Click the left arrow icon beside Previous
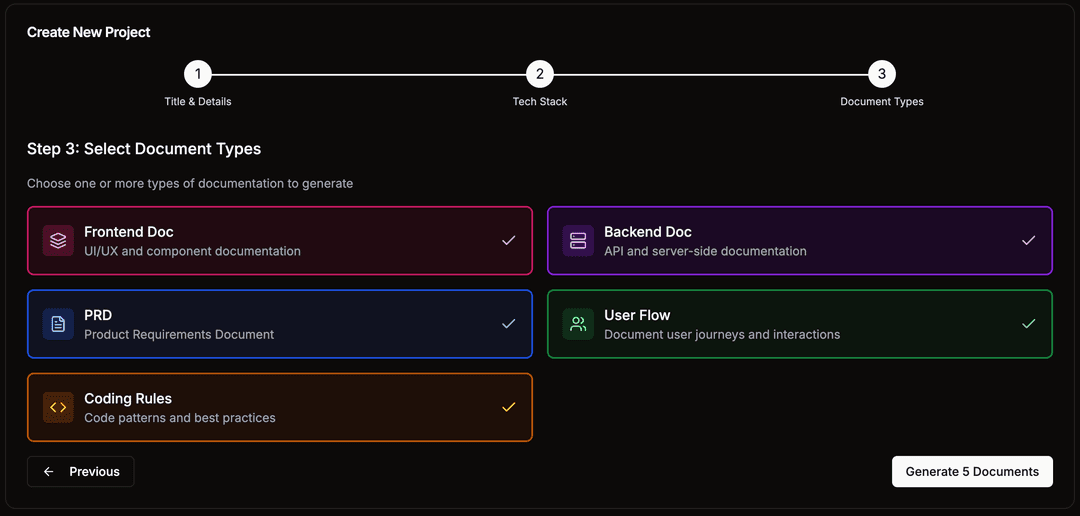Viewport: 1080px width, 516px height. coord(49,472)
